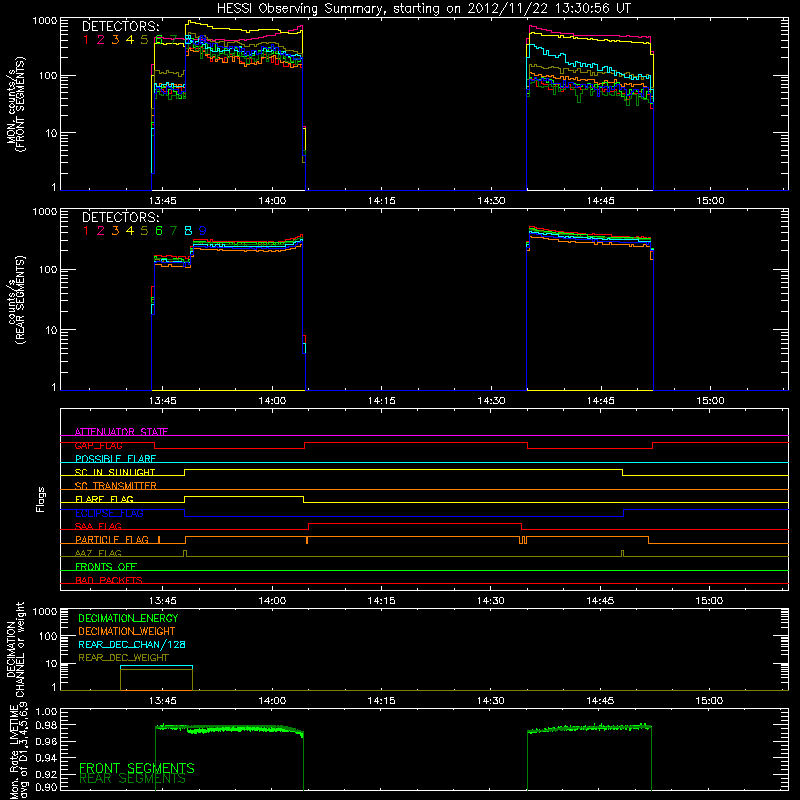Click 14:00 tick under the decimation panel
The height and width of the screenshot is (800, 800).
click(x=272, y=701)
